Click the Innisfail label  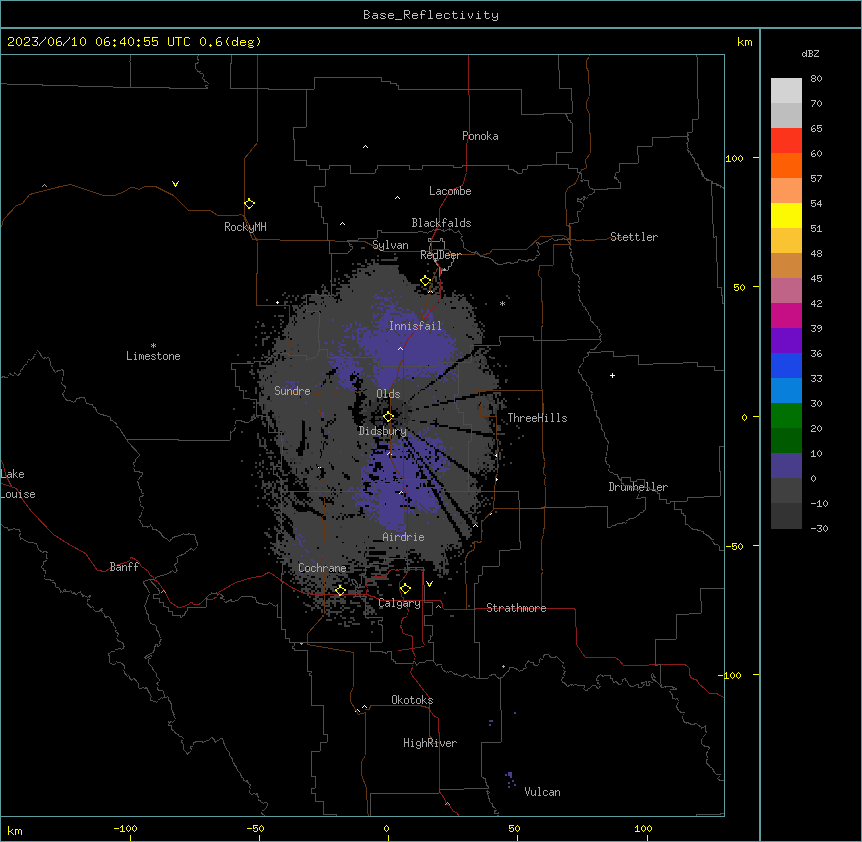[415, 326]
